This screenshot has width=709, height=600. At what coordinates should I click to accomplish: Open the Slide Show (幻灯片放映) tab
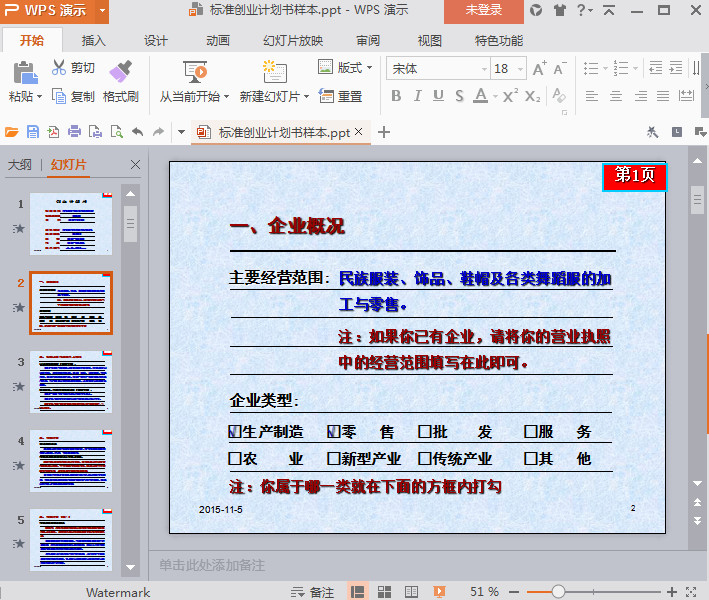coord(293,41)
